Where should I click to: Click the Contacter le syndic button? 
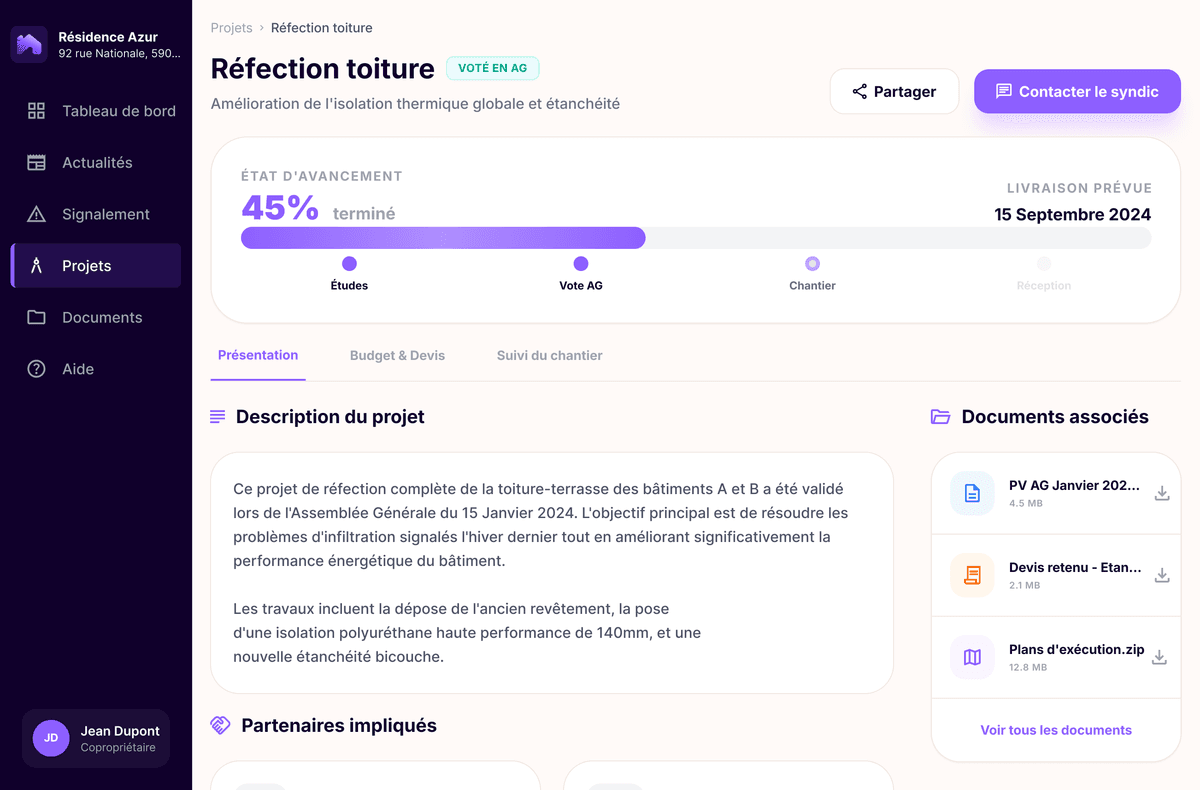[1077, 91]
